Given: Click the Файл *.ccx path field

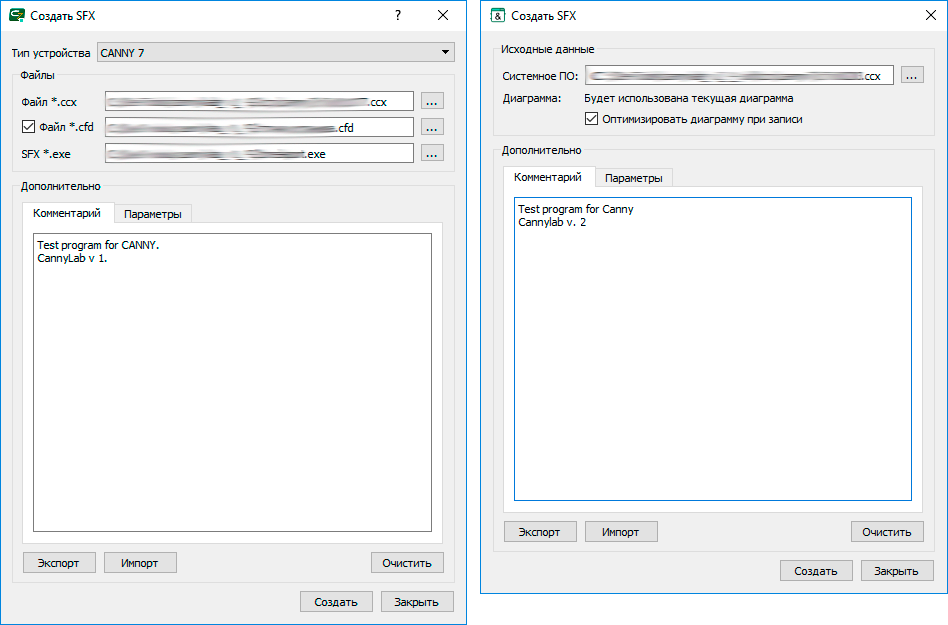Looking at the screenshot, I should pos(259,102).
